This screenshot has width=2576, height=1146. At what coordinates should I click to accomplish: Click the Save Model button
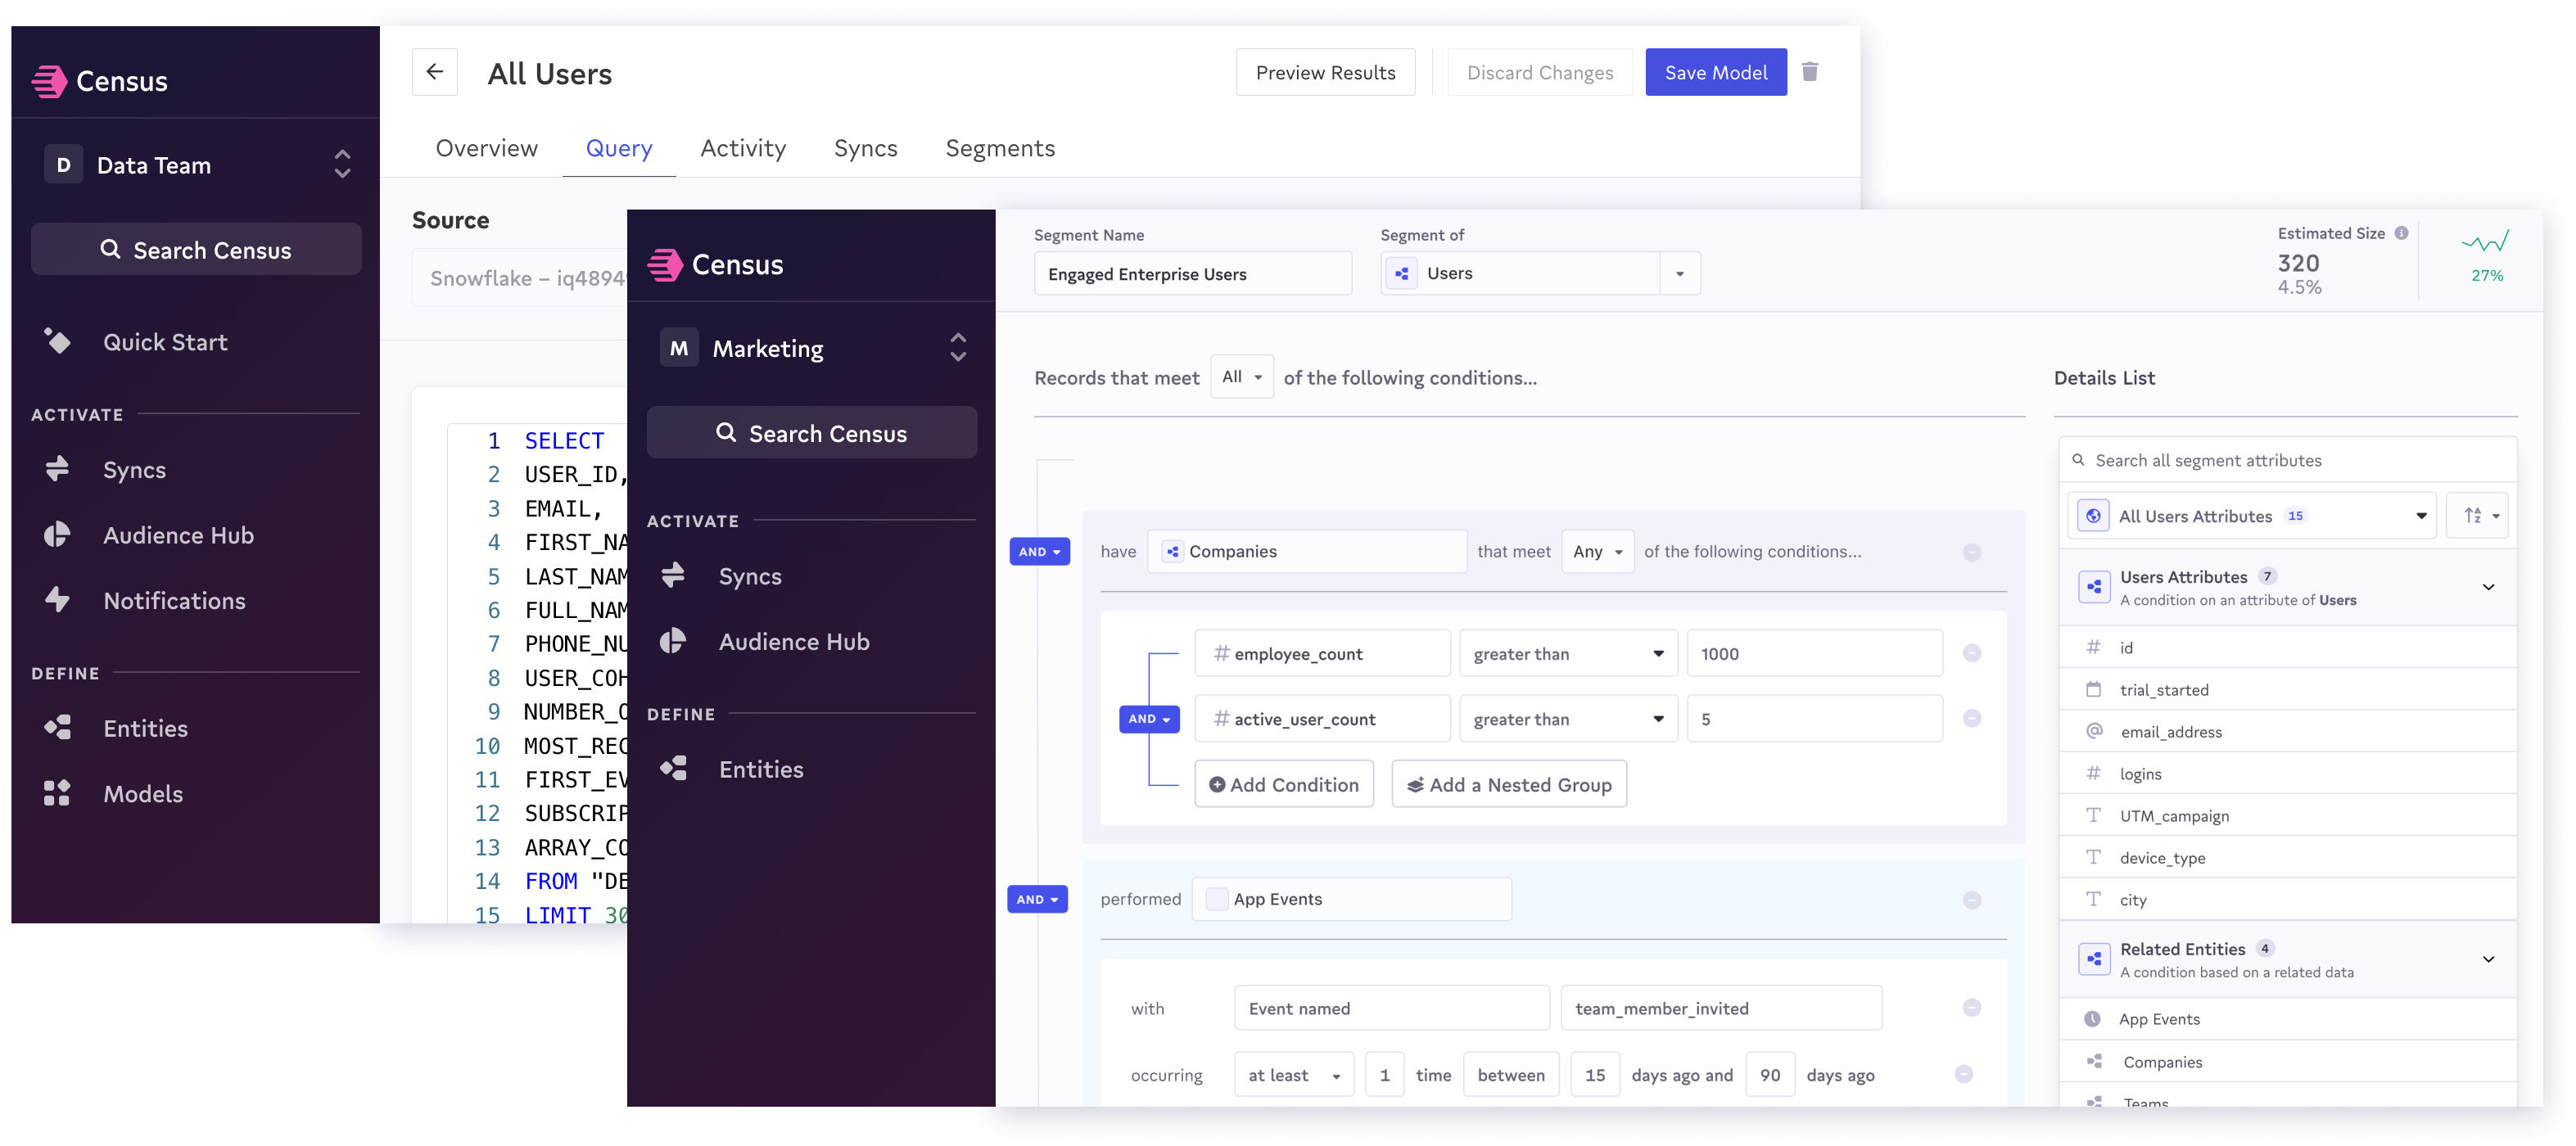(1715, 73)
